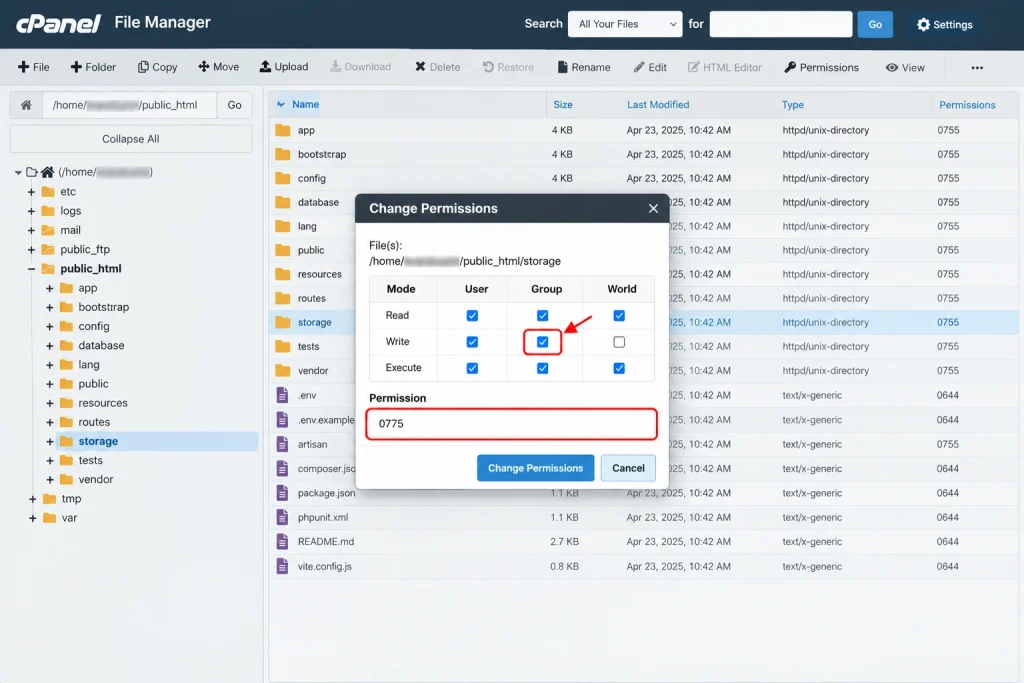Select the app folder icon in the file list
The width and height of the screenshot is (1024, 683).
pos(283,130)
